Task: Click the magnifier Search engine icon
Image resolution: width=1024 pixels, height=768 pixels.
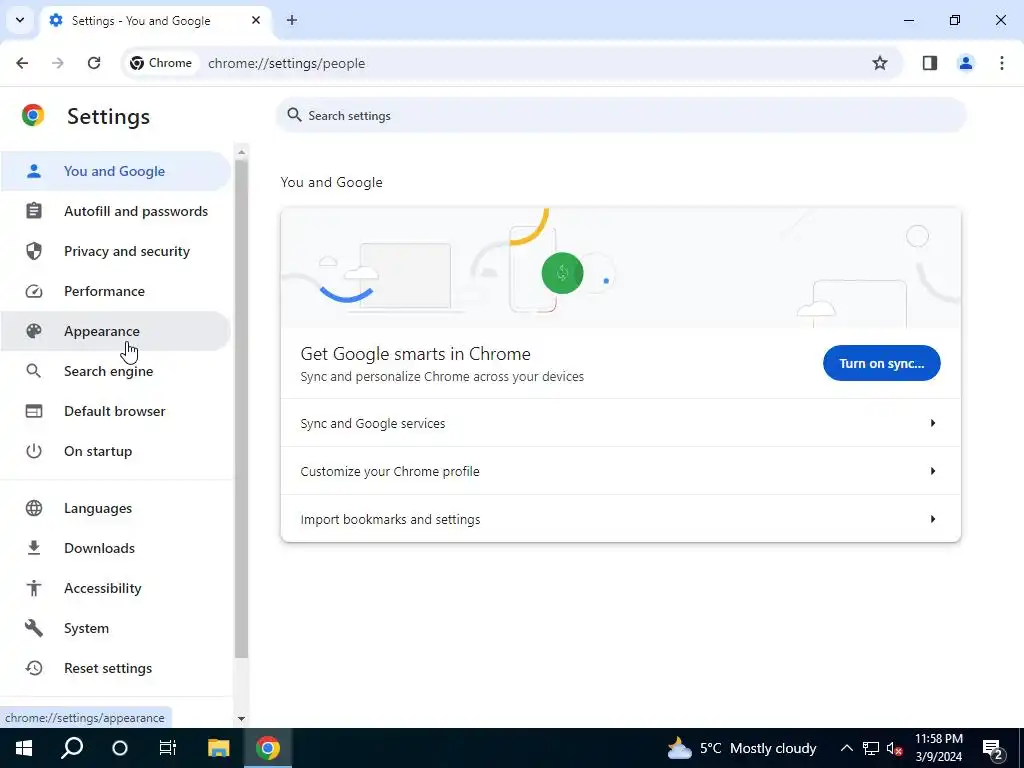Action: point(33,371)
